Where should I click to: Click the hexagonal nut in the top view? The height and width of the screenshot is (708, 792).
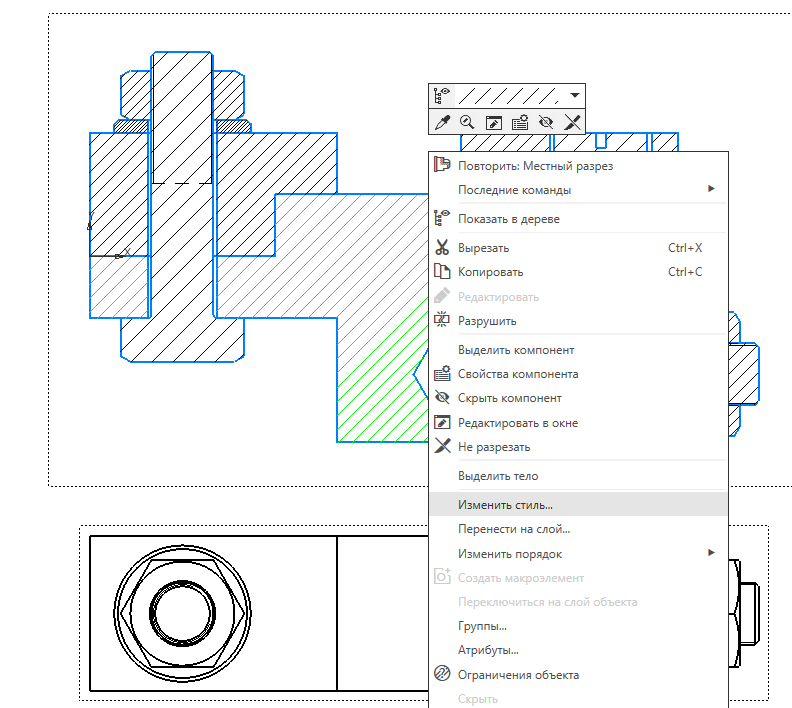pyautogui.click(x=182, y=613)
